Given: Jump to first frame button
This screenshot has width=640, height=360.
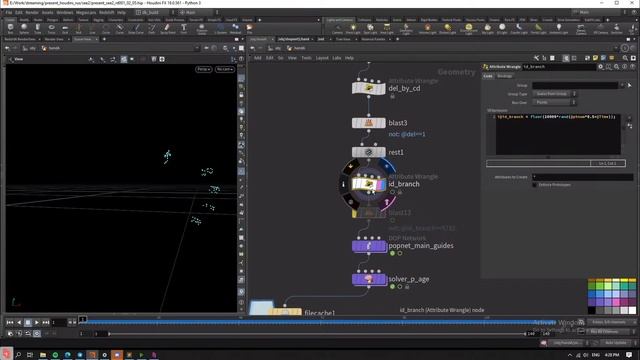Looking at the screenshot, I should click(x=10, y=322).
